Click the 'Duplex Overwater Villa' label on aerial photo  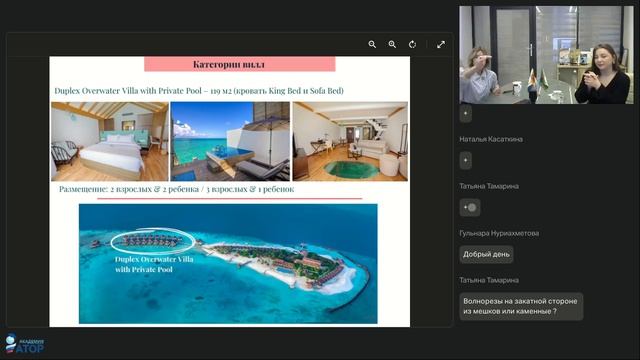click(x=154, y=264)
